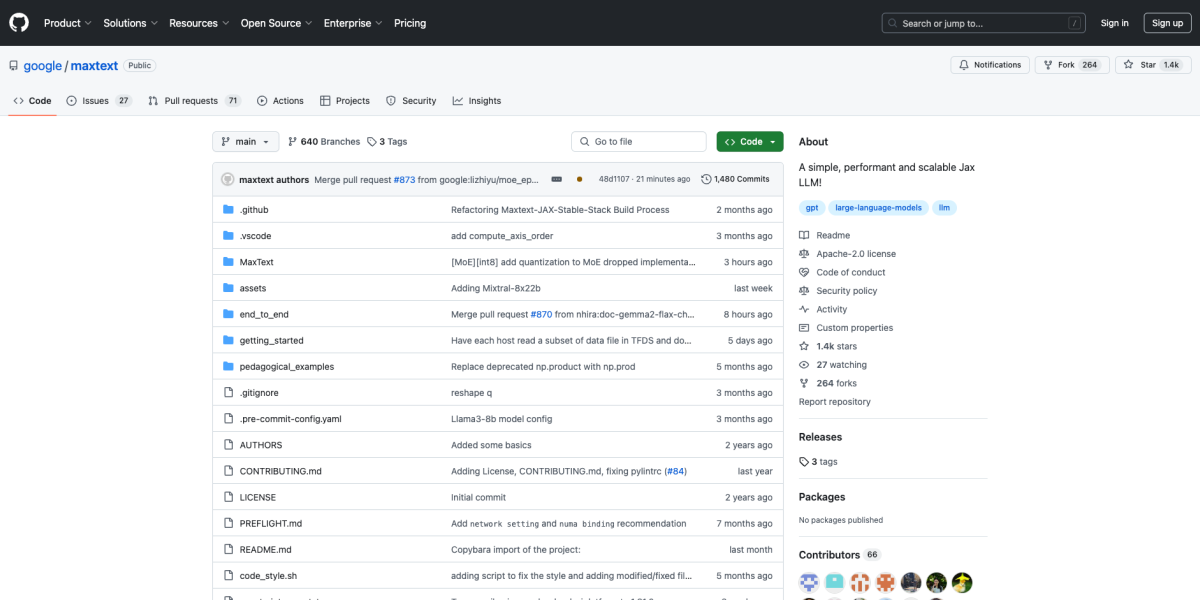Click the amber commit status dot
The height and width of the screenshot is (600, 1200).
(x=579, y=179)
